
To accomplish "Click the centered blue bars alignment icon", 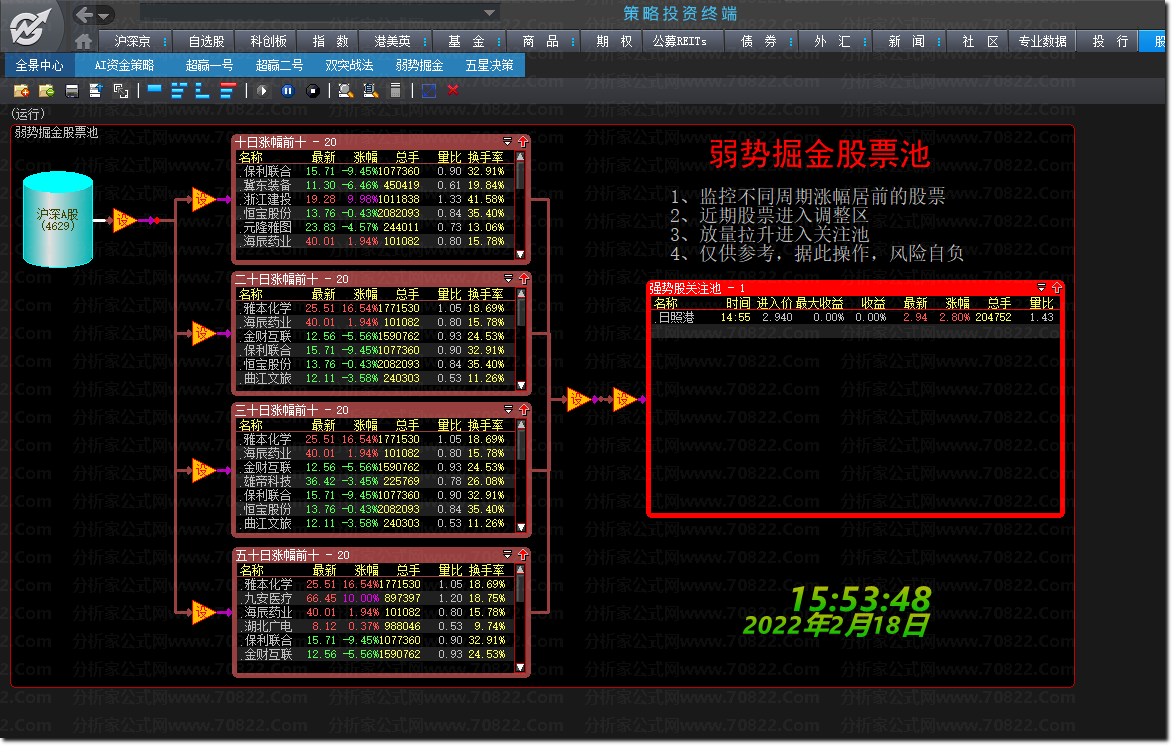I will coord(179,91).
